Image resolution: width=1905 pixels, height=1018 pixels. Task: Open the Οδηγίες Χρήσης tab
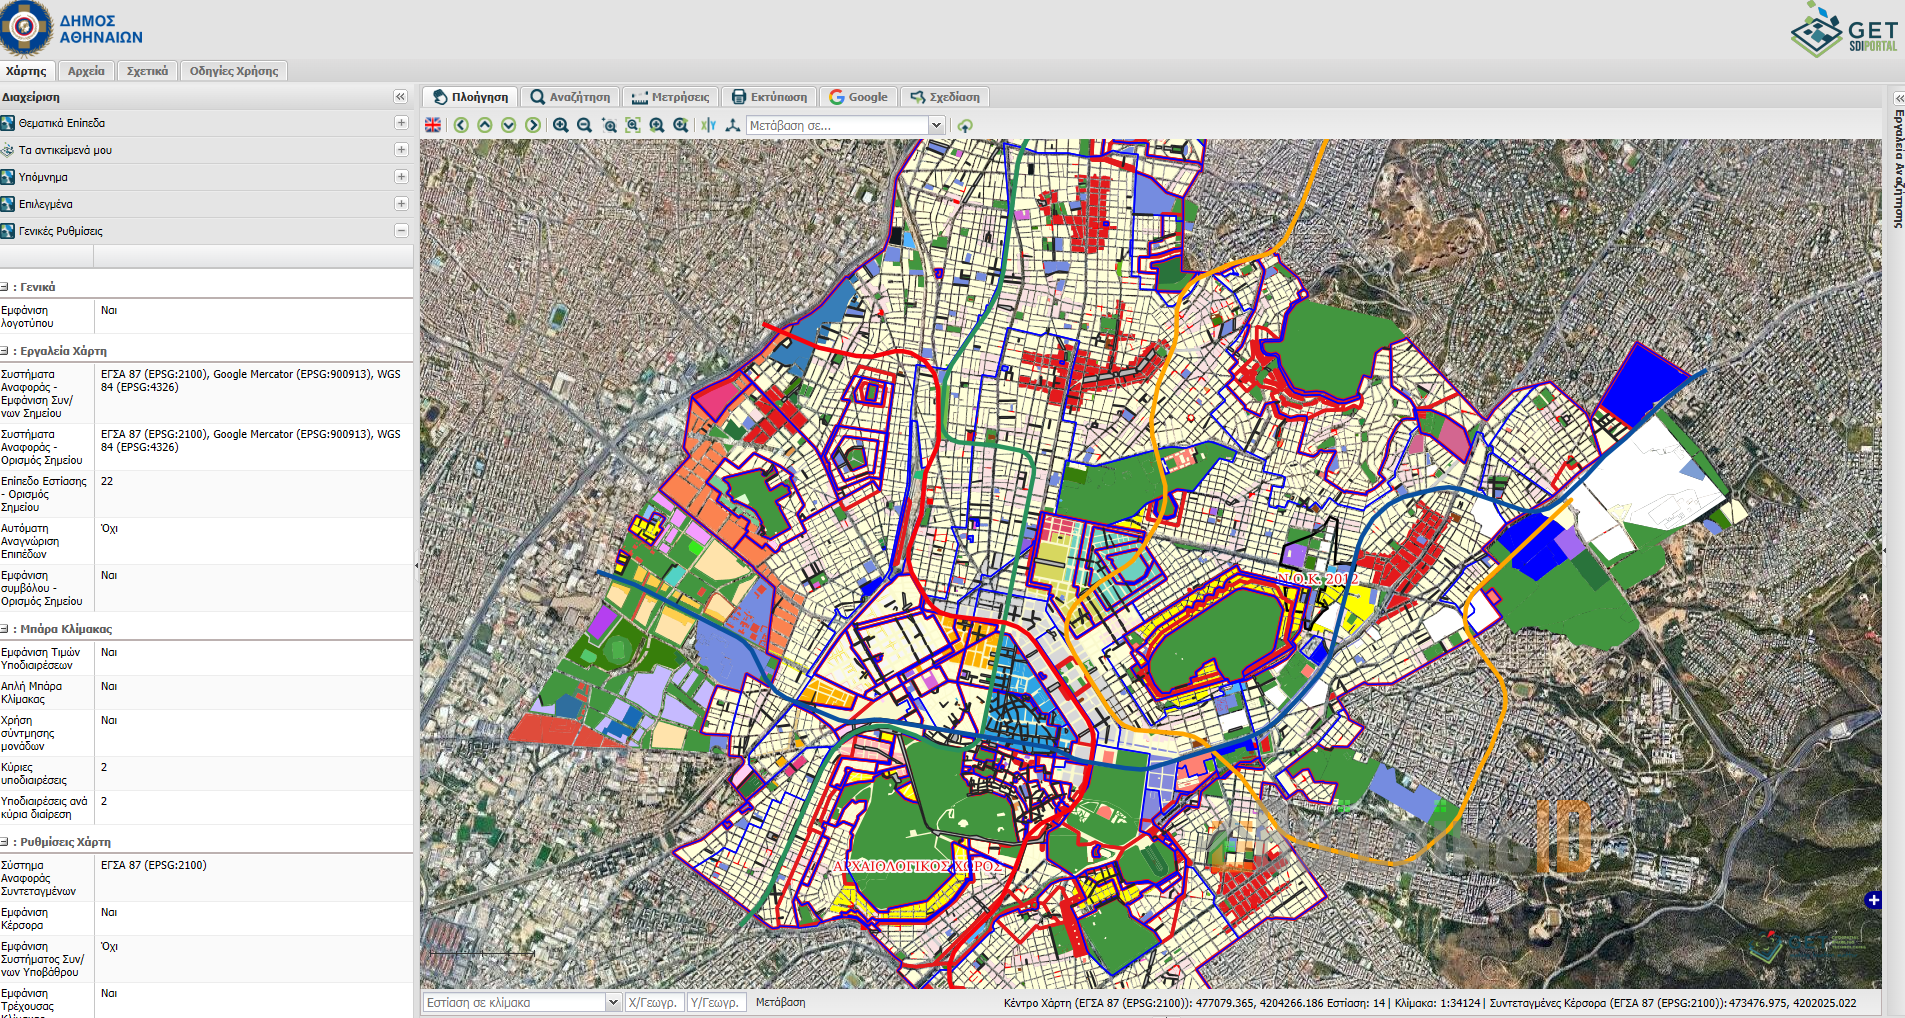pyautogui.click(x=234, y=71)
